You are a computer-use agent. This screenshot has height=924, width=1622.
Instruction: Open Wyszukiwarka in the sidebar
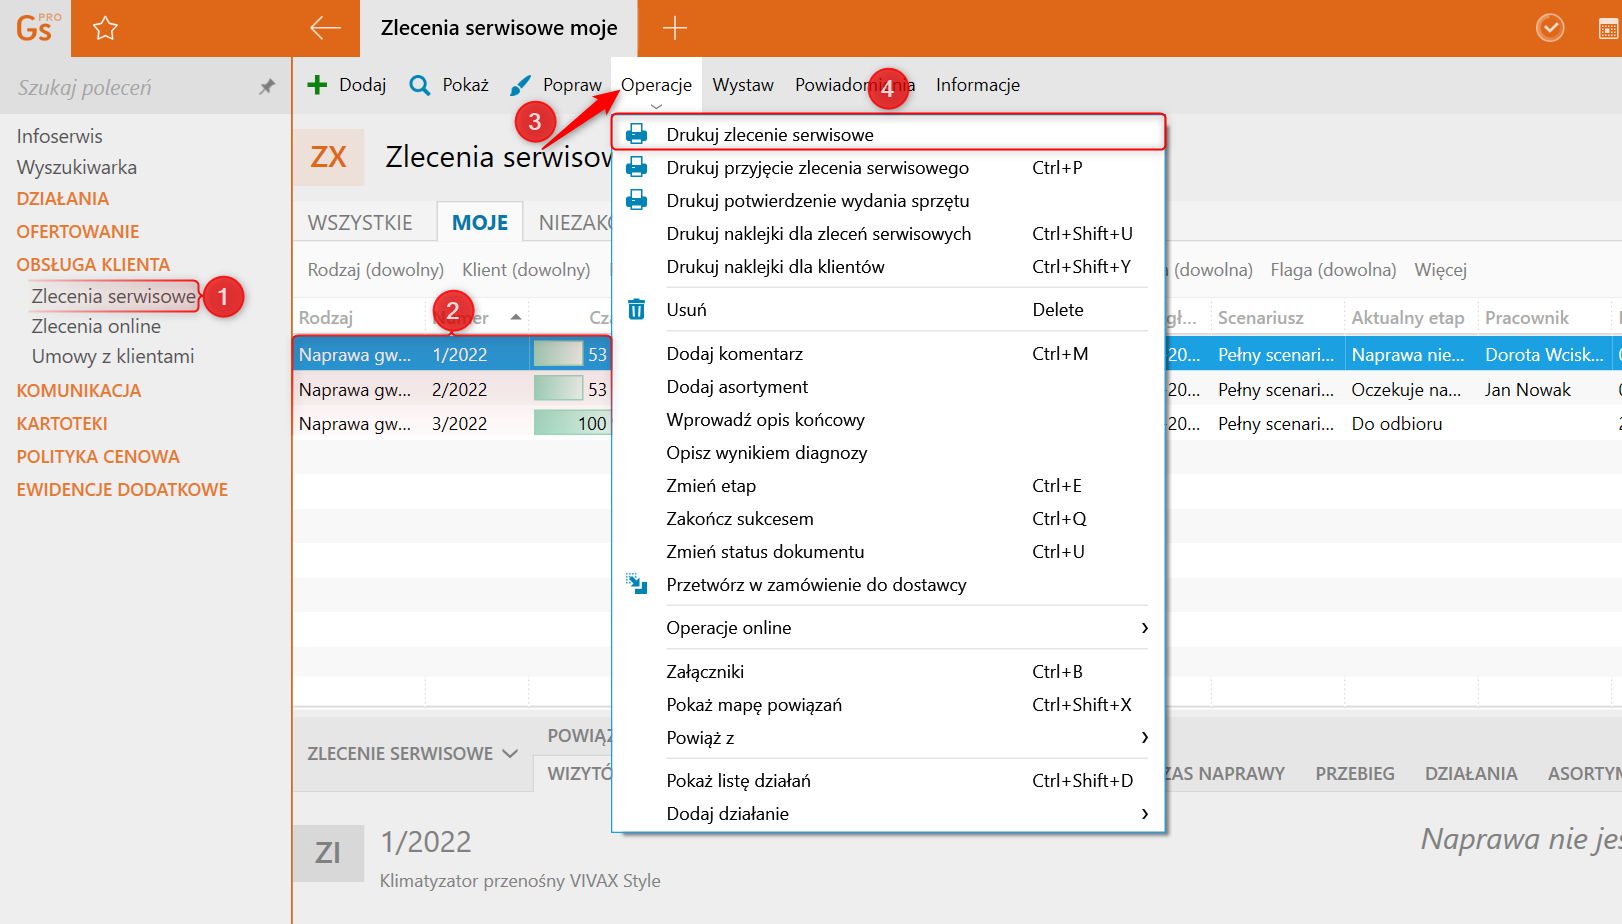click(x=76, y=167)
